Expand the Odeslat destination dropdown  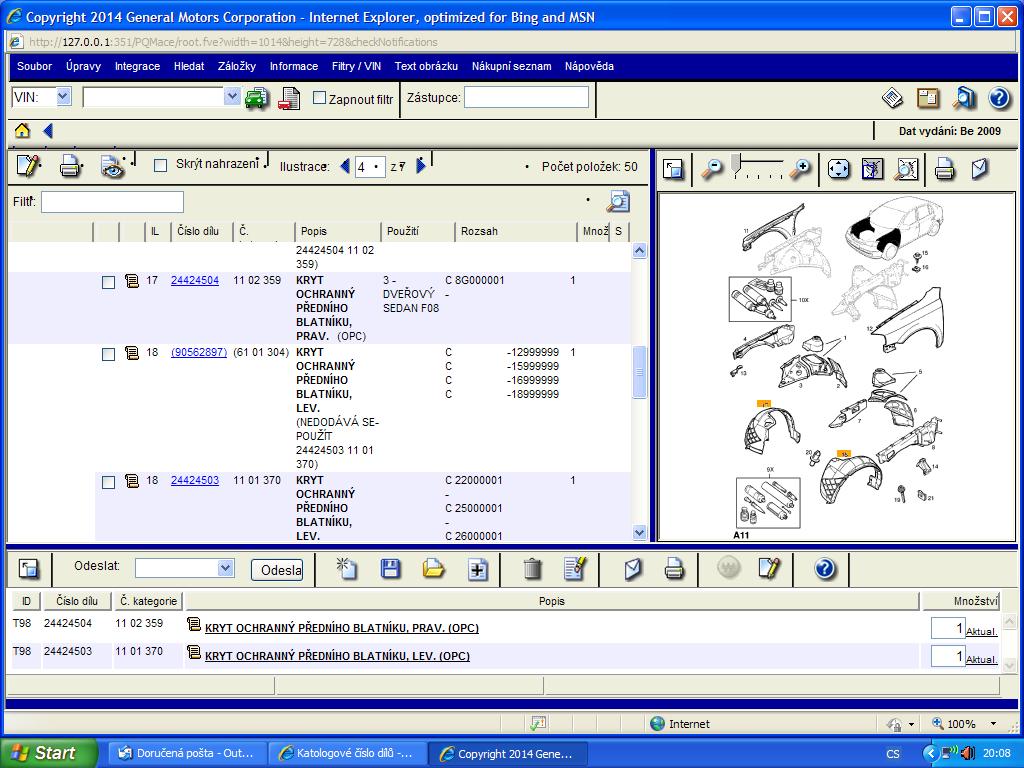(225, 568)
